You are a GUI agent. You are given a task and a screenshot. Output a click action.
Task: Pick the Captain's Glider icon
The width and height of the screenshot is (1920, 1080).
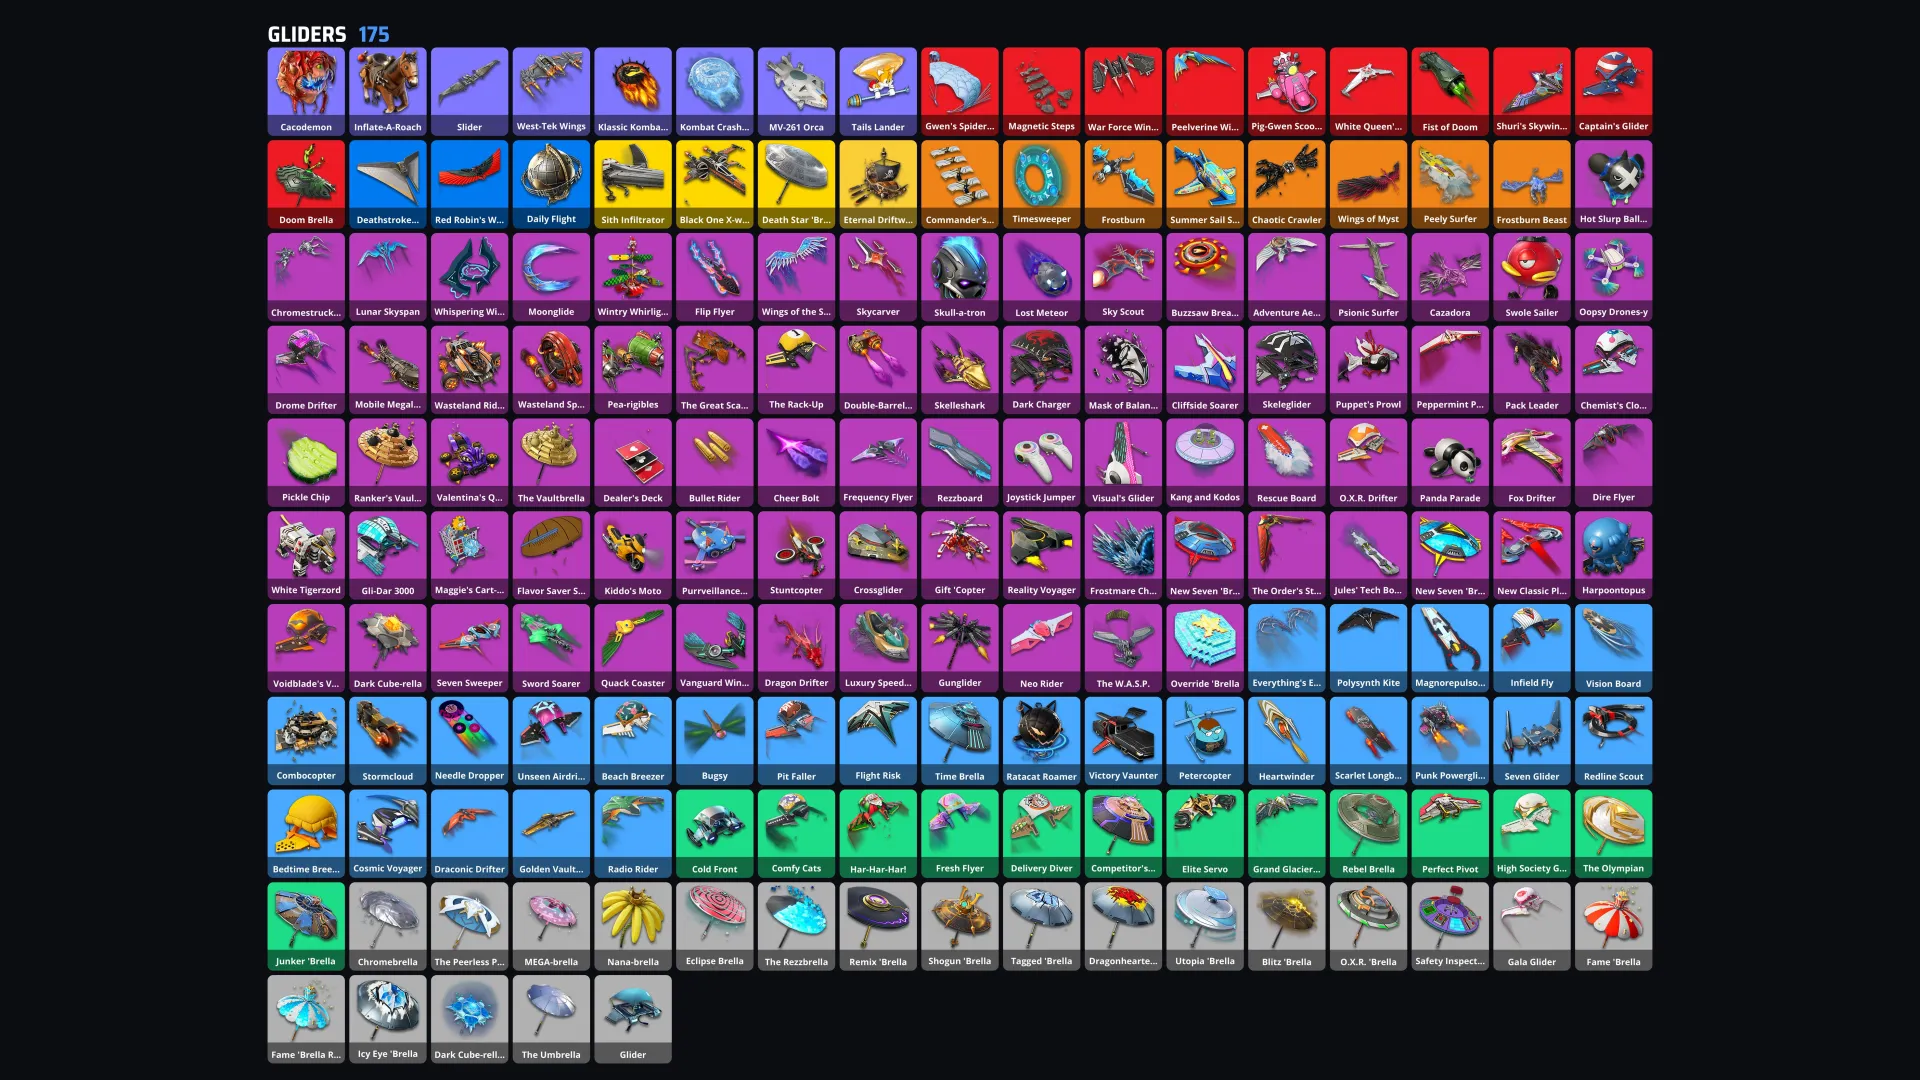pyautogui.click(x=1613, y=91)
